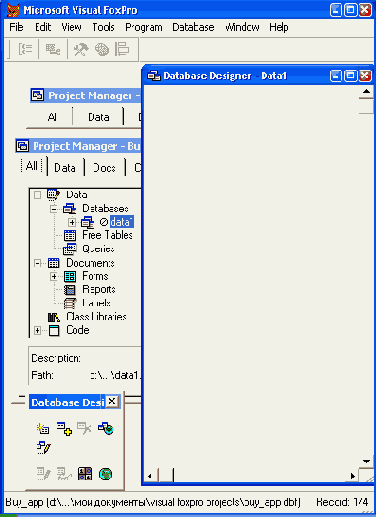Click the grayed Remove Table icon
The image size is (376, 517).
coord(84,429)
